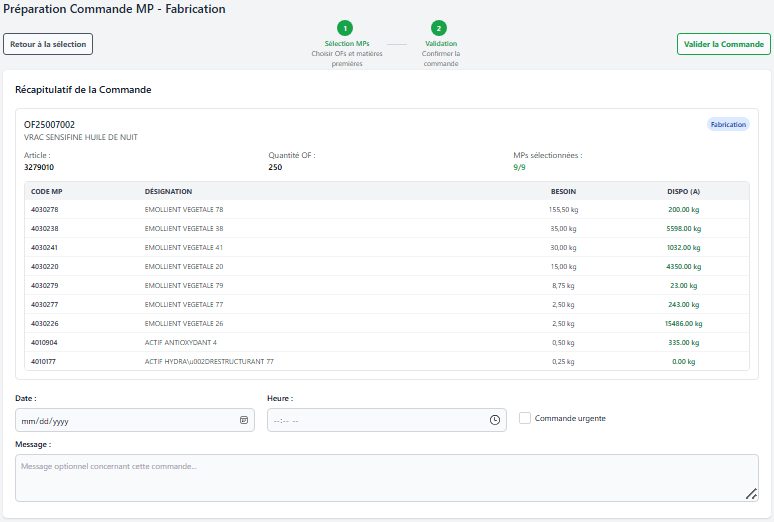Click designation EMOLLIENT VEGETALE 26

(184, 323)
